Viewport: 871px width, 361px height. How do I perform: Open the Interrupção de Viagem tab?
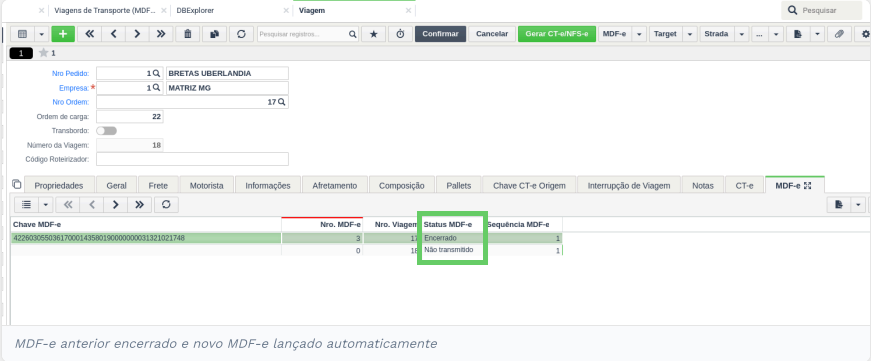click(629, 185)
